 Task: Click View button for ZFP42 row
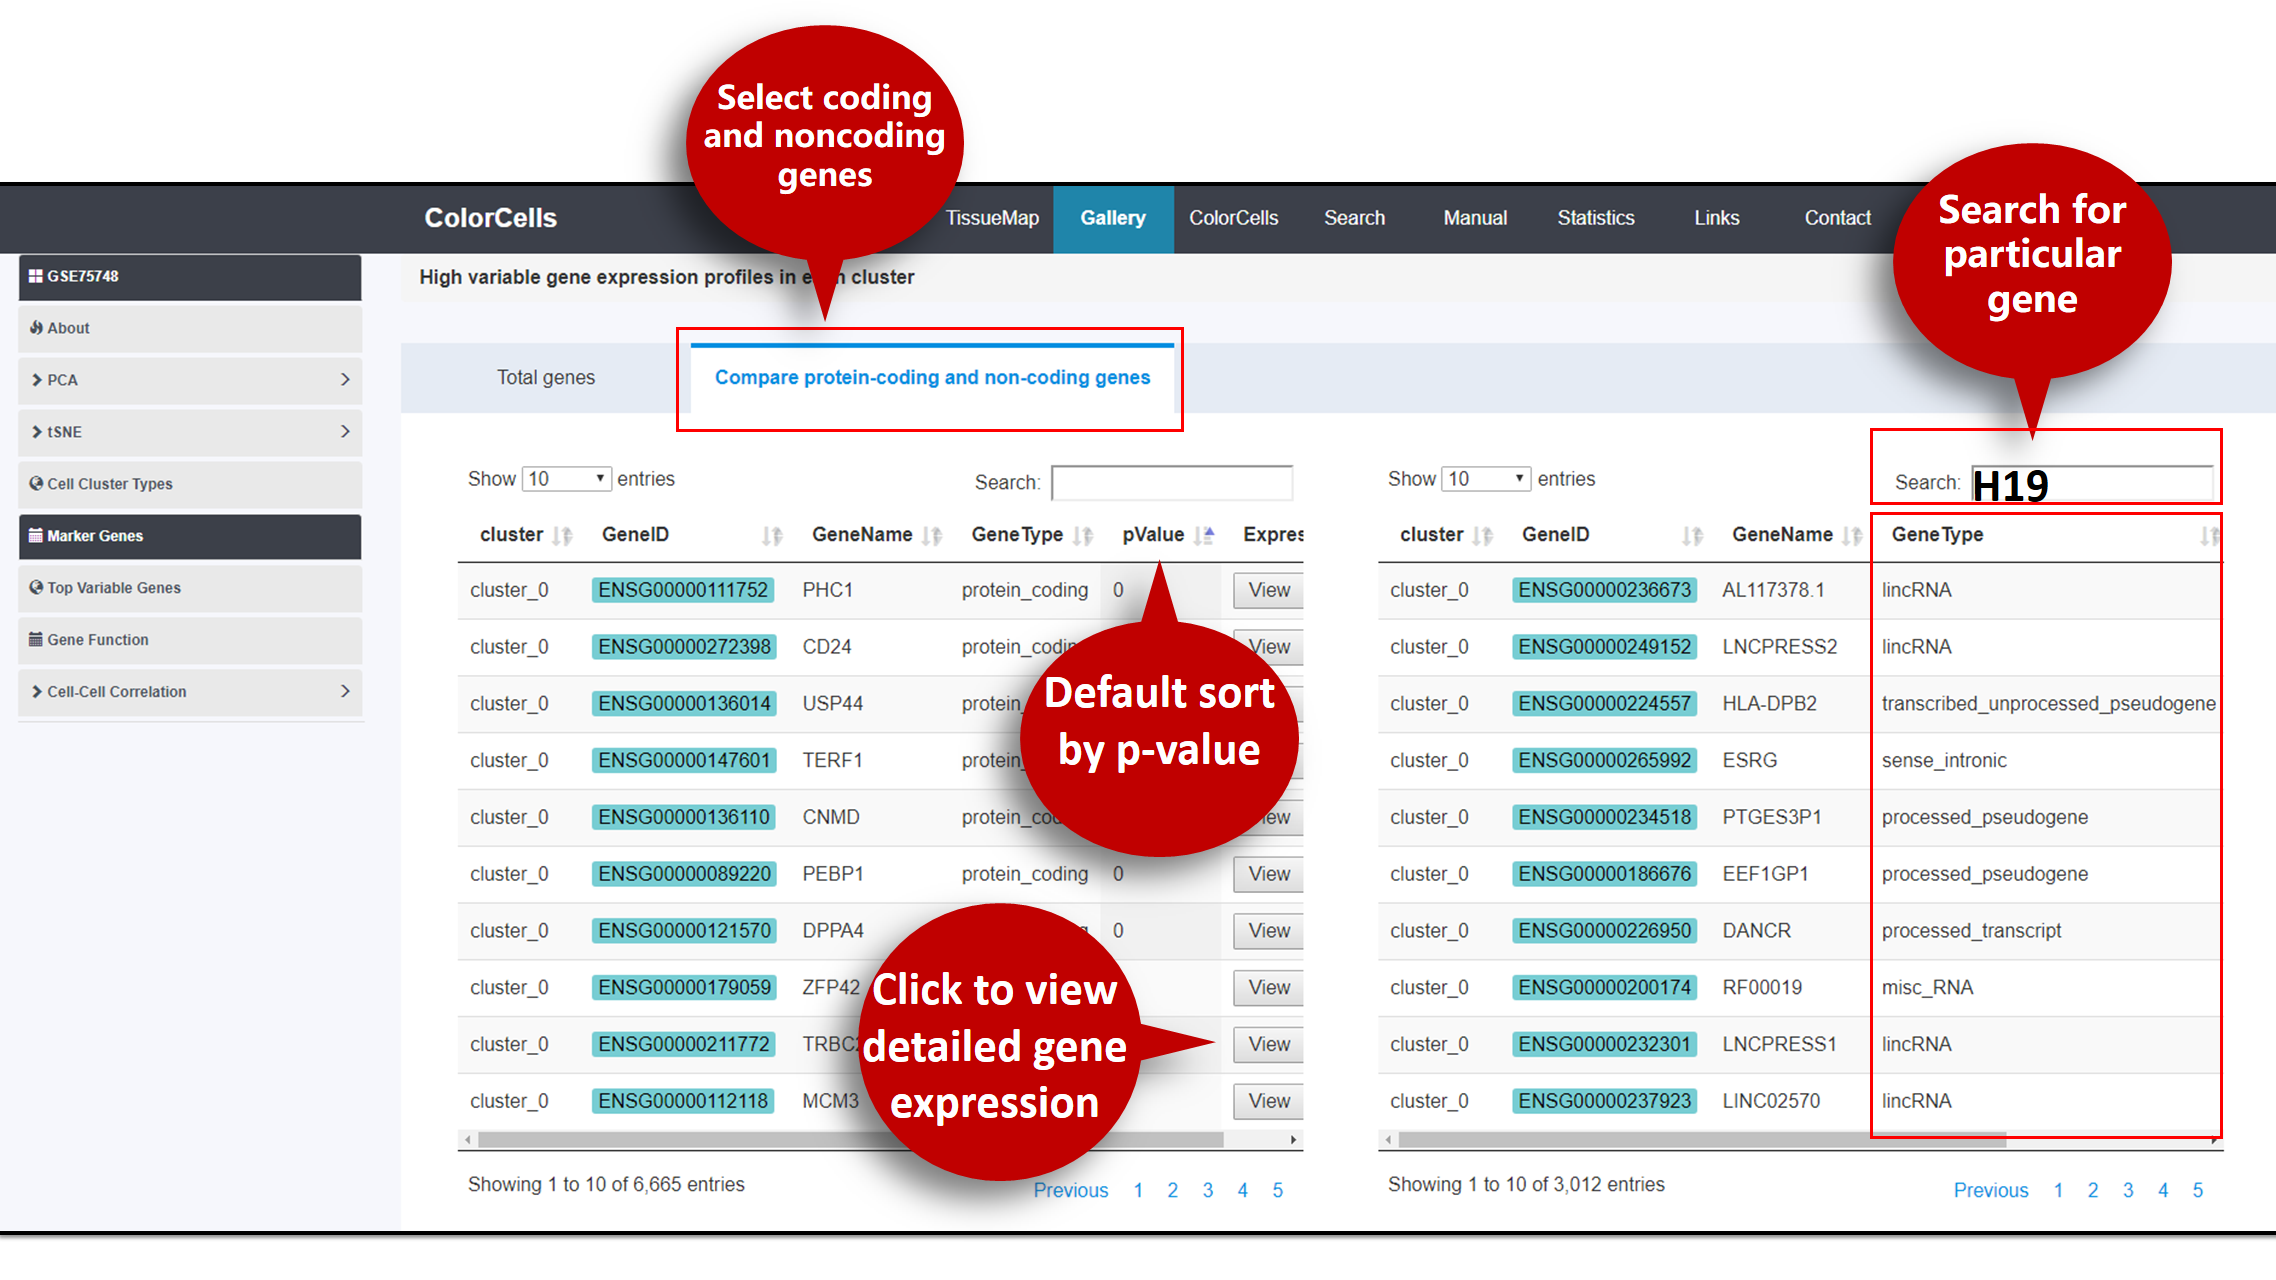tap(1268, 988)
